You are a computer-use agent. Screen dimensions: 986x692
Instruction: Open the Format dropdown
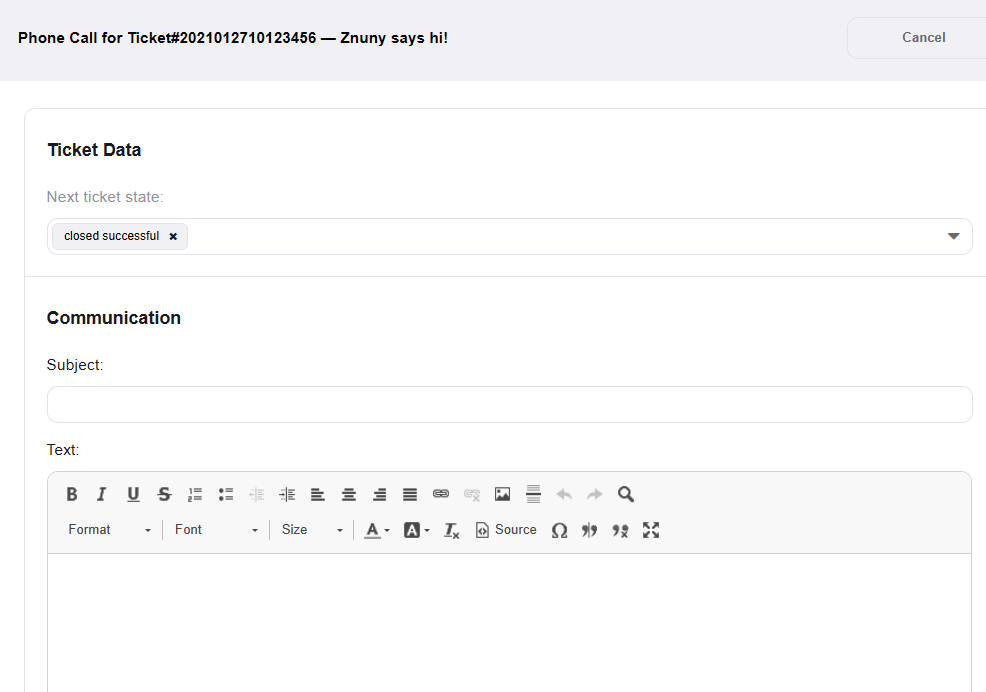coord(110,530)
